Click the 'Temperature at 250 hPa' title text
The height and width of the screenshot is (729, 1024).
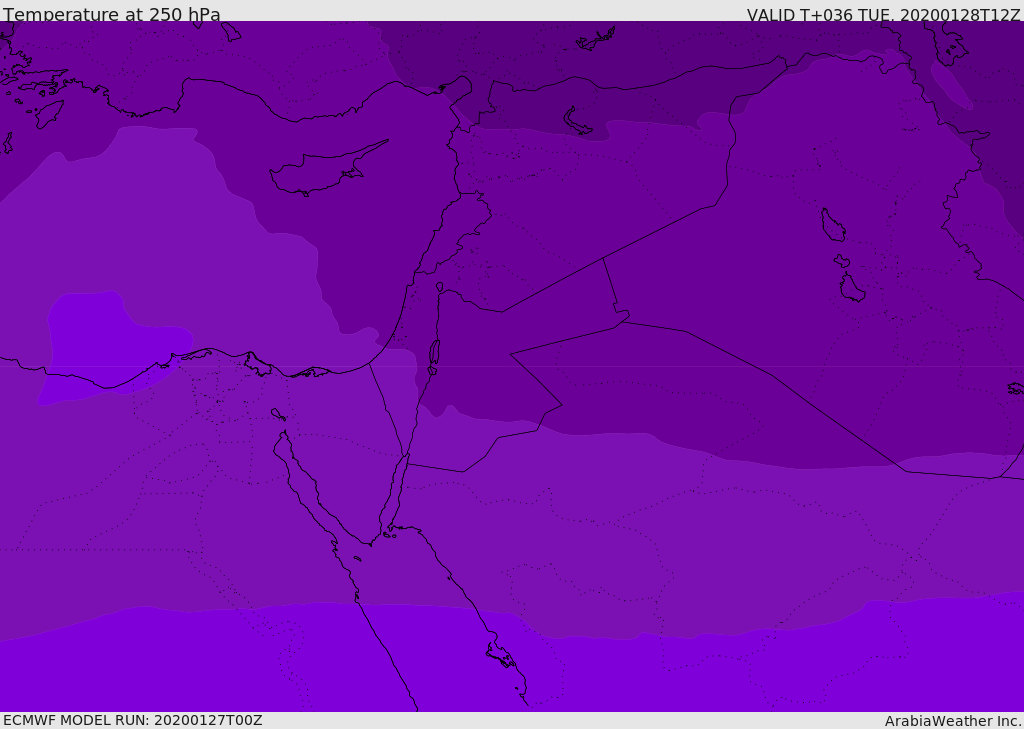tap(112, 14)
